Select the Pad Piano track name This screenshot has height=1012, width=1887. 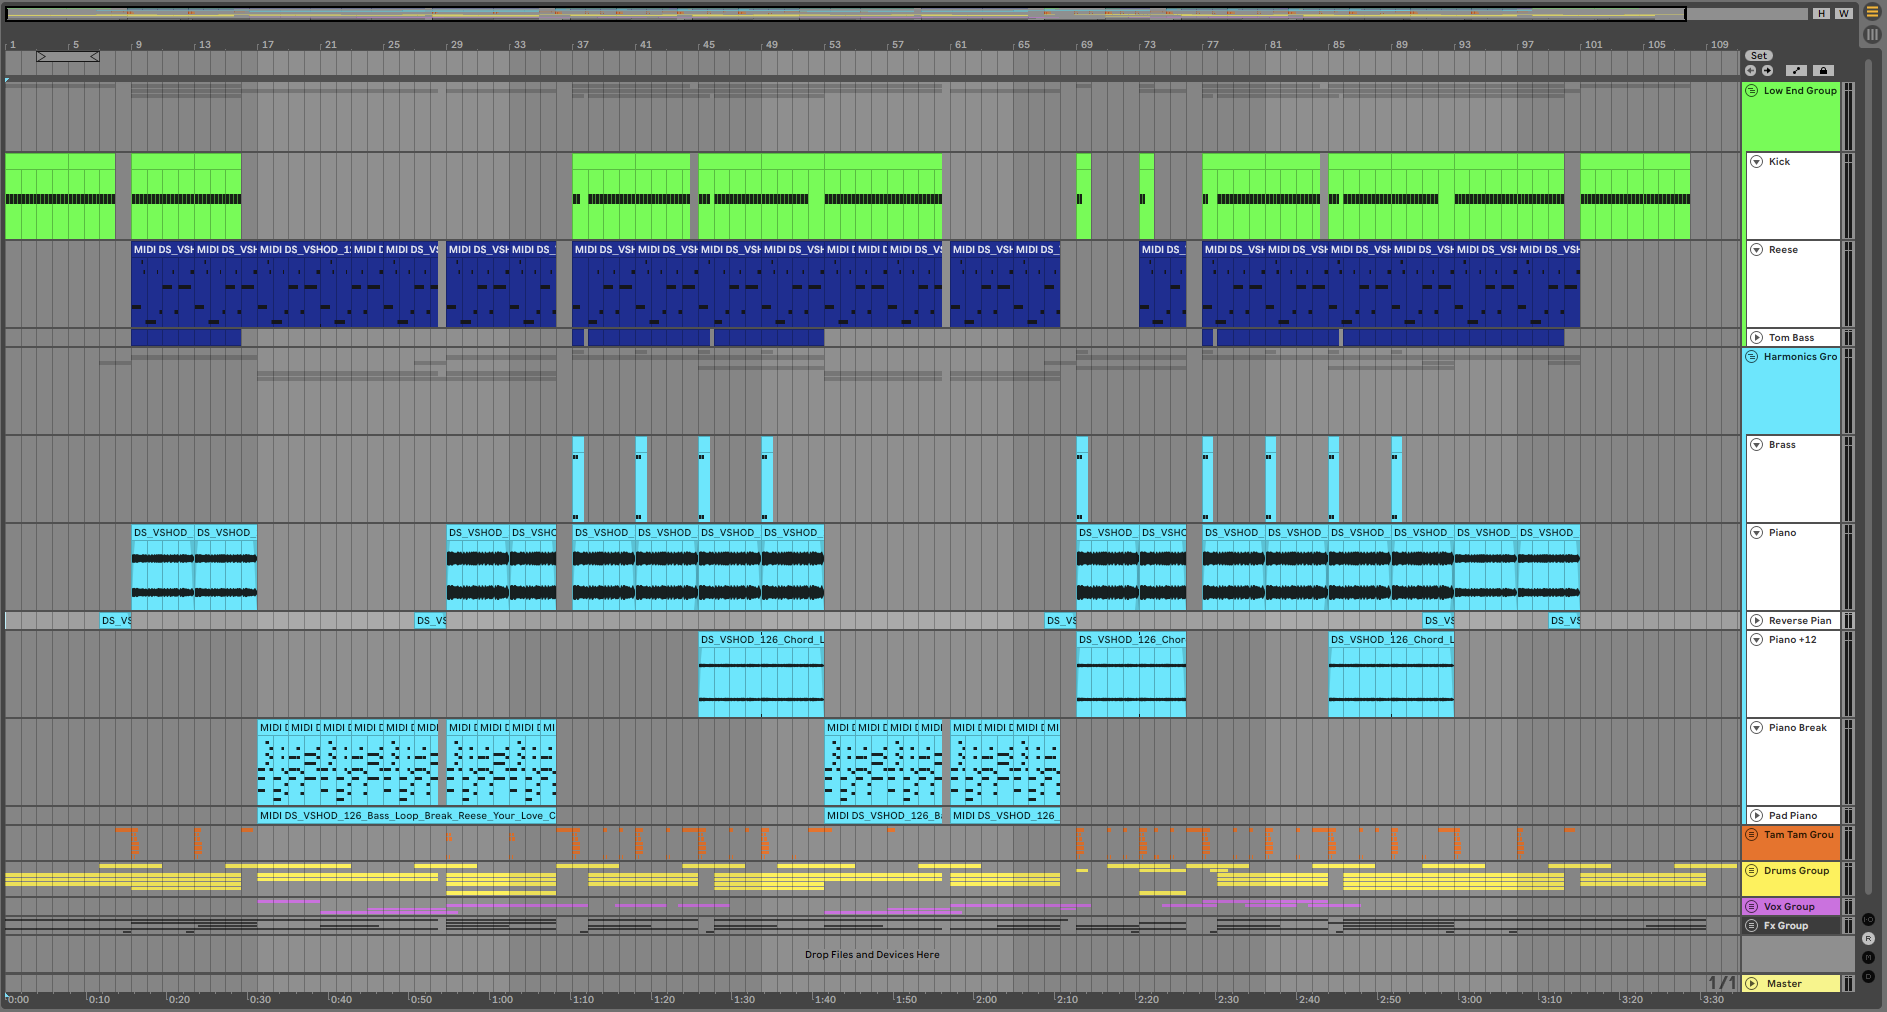(1793, 816)
